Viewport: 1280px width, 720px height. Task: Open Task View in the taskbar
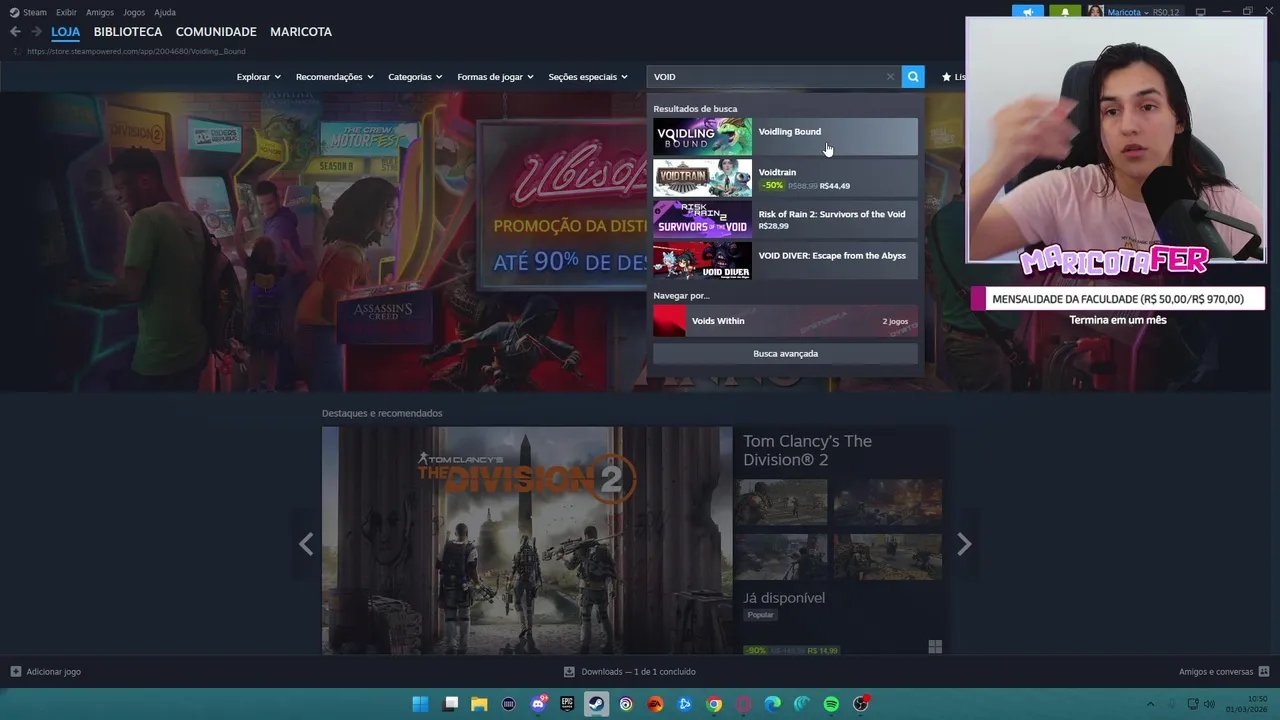(x=451, y=704)
